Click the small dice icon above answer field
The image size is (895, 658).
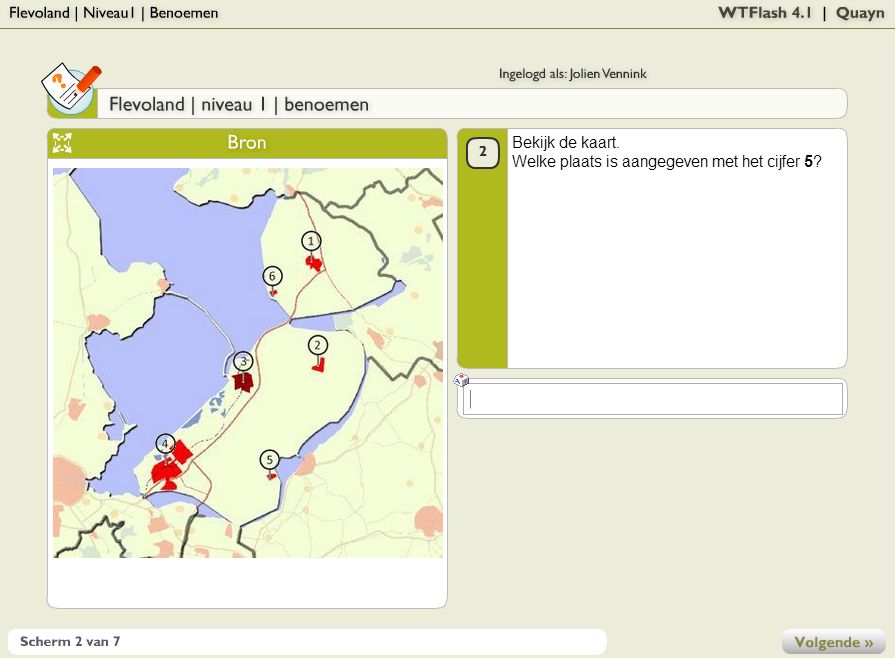tap(461, 380)
